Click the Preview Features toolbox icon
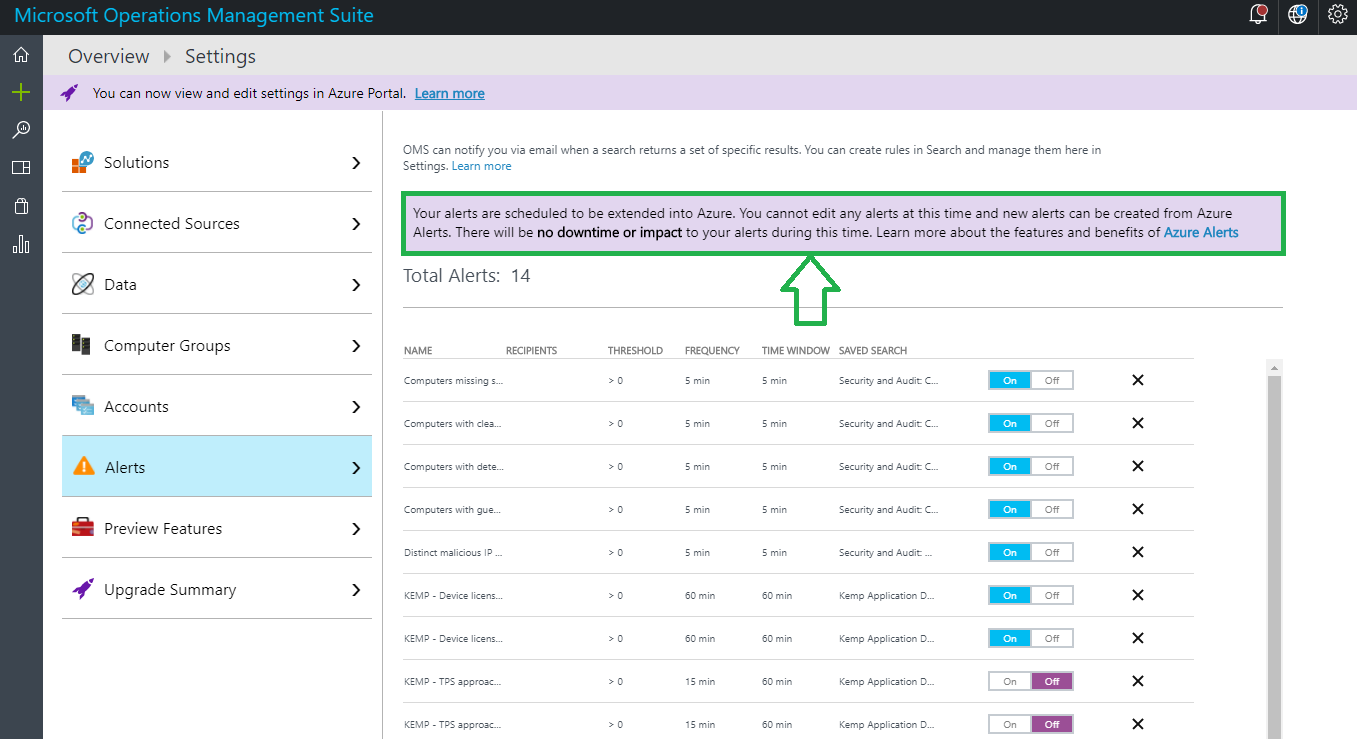The width and height of the screenshot is (1357, 739). 84,528
